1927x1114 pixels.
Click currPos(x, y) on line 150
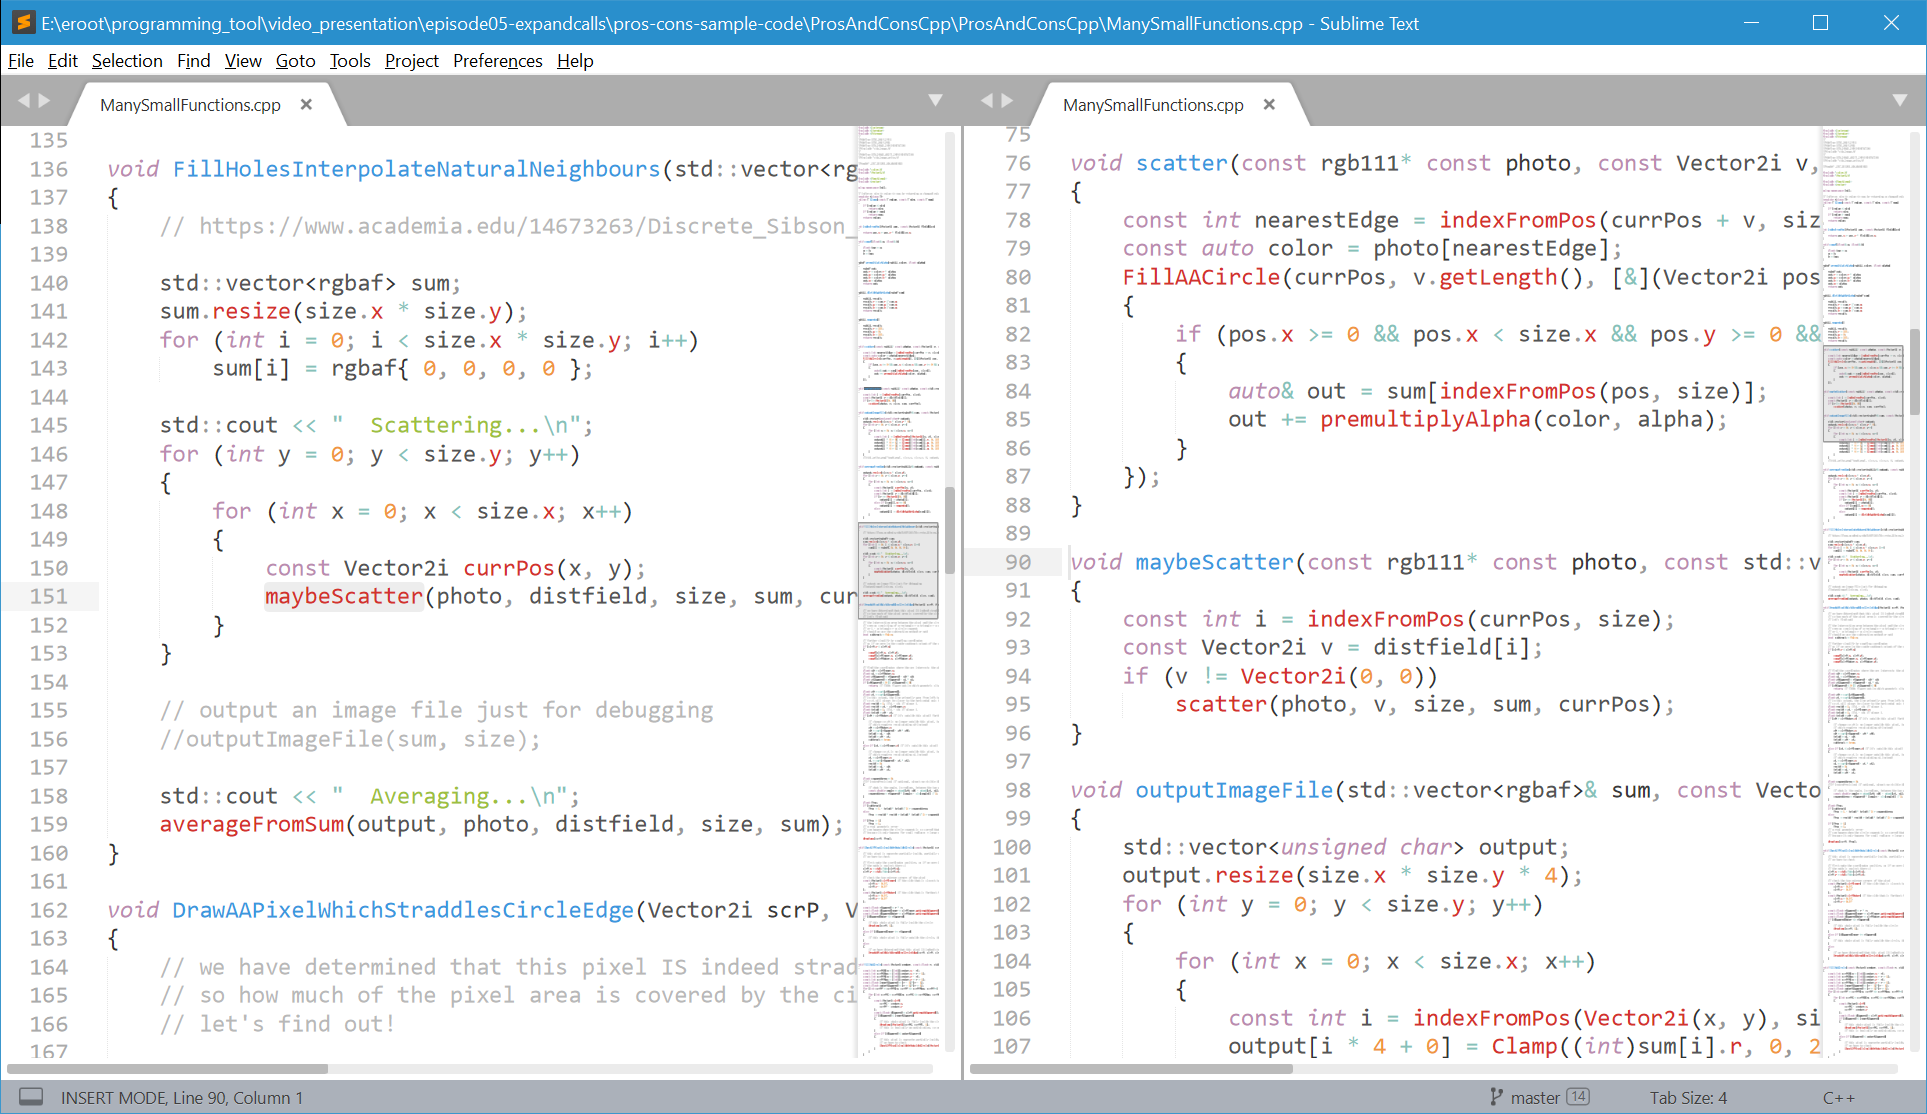click(x=547, y=569)
